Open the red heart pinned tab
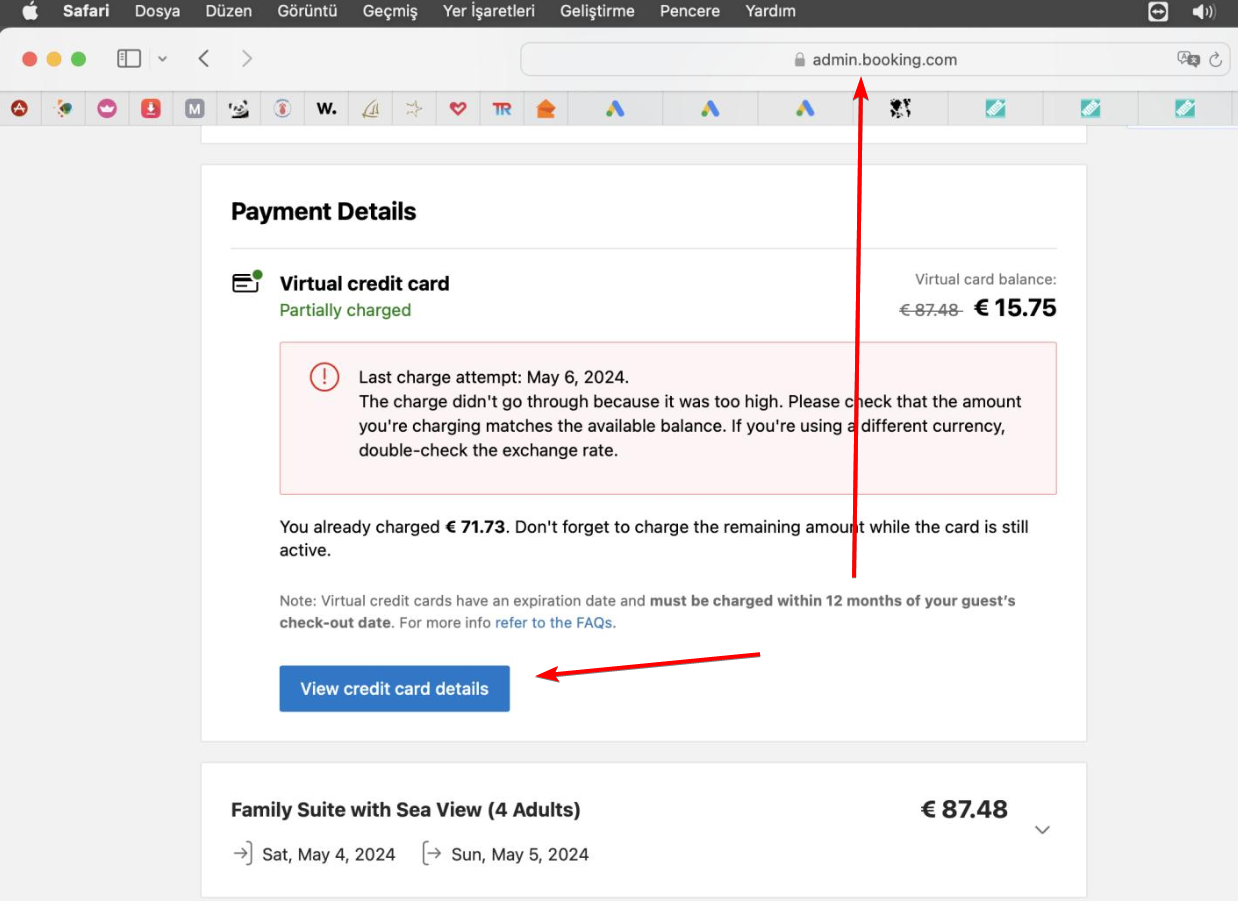 point(458,109)
